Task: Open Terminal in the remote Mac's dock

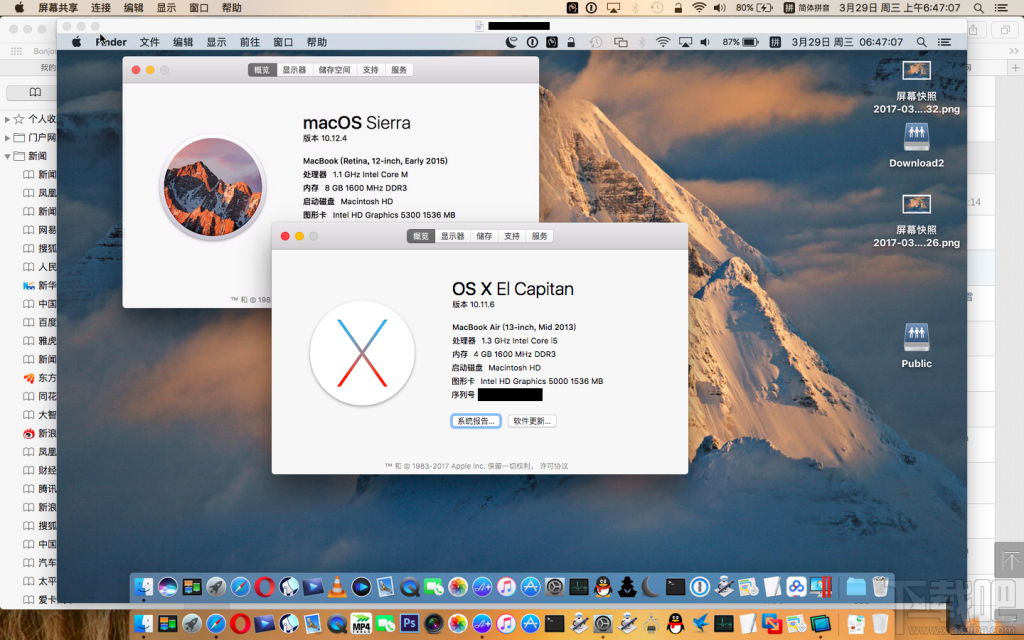Action: point(675,587)
